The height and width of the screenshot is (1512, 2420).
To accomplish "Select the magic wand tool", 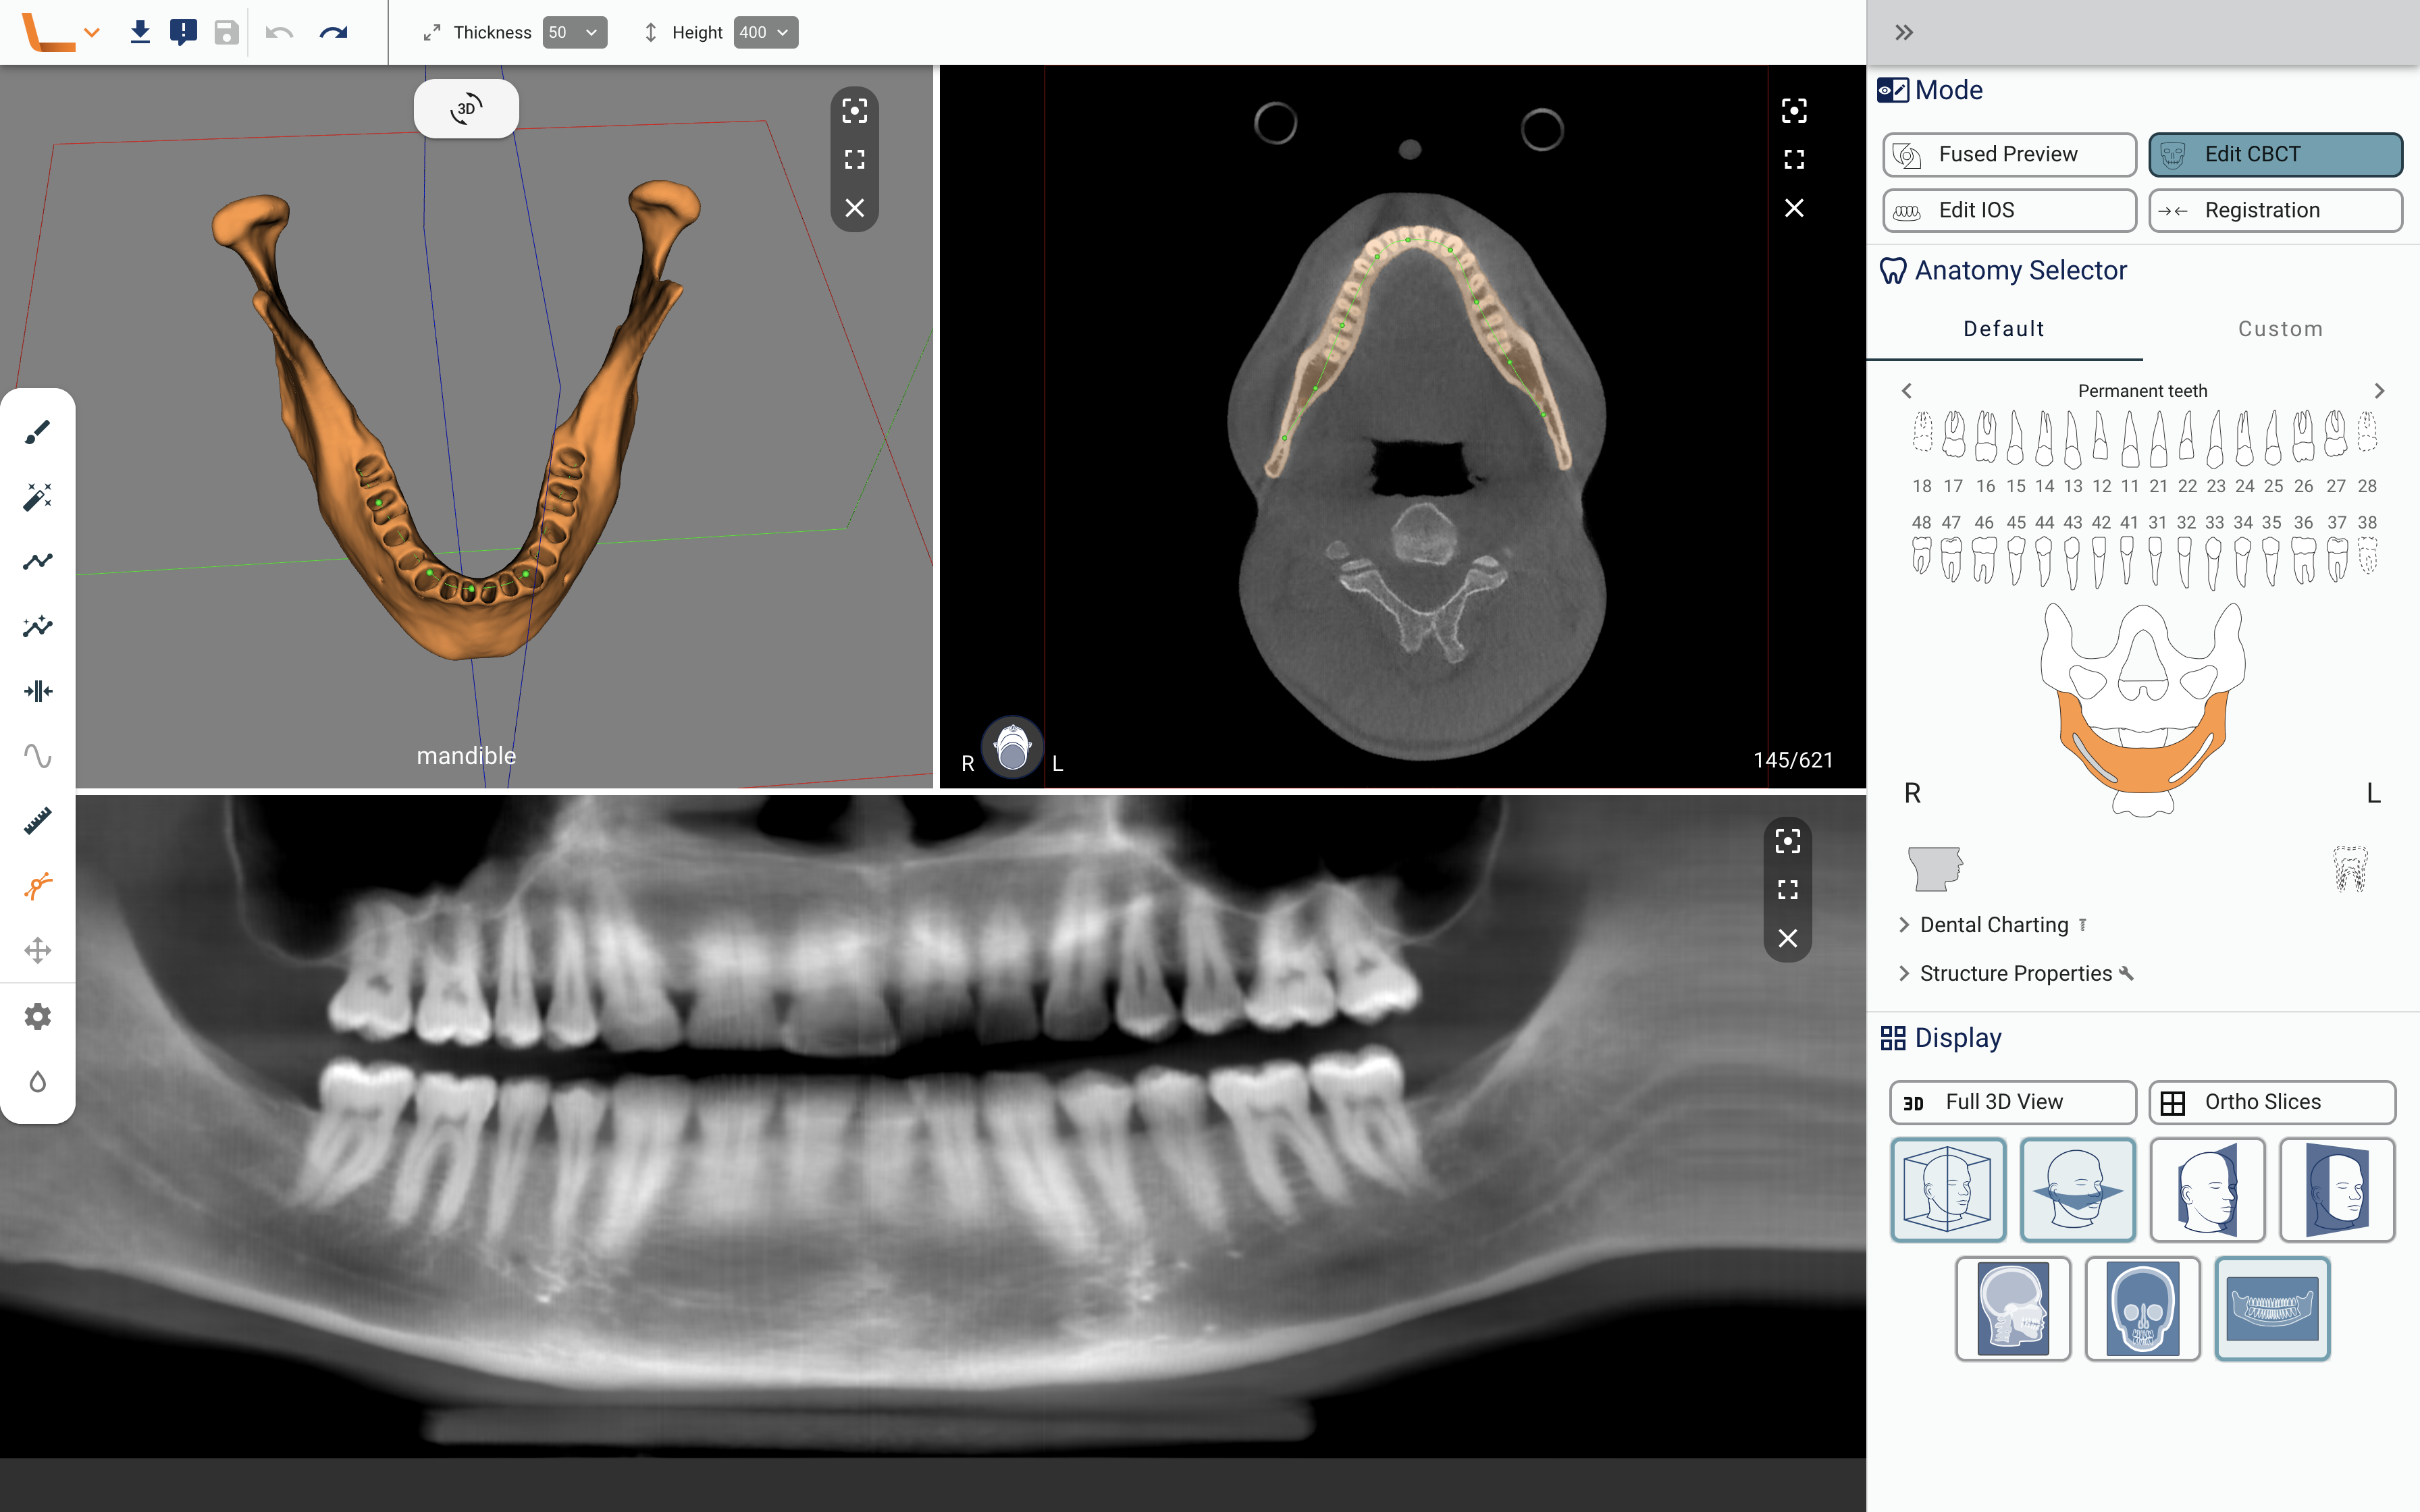I will coord(37,497).
